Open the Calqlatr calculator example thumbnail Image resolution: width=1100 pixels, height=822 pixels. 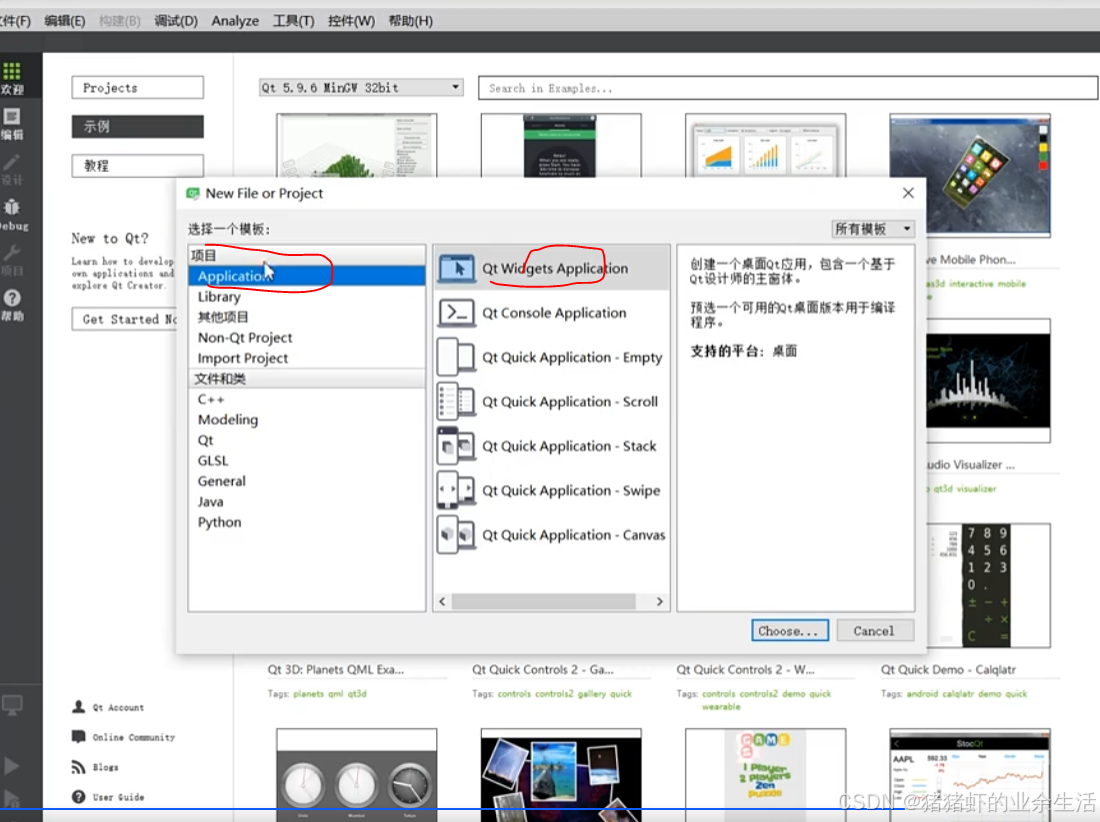pyautogui.click(x=988, y=585)
